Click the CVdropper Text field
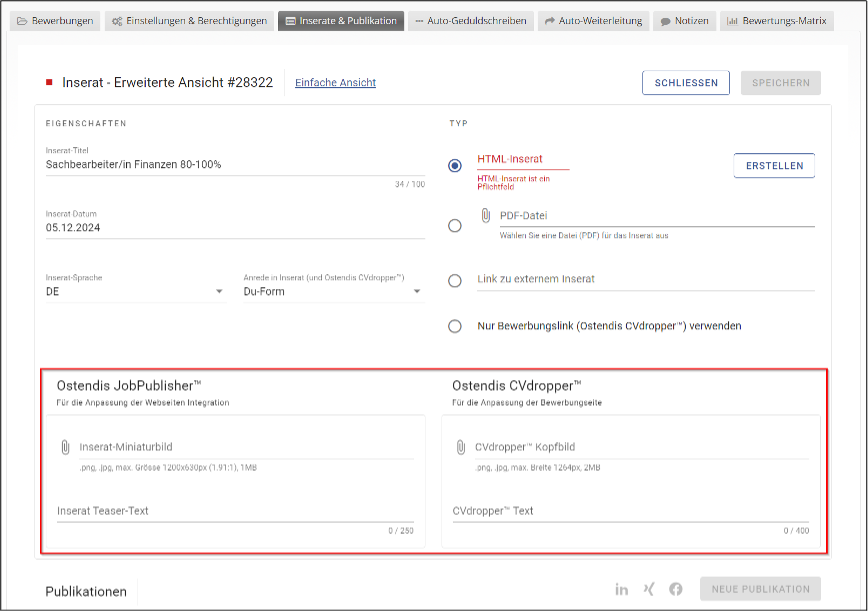868x612 pixels. (x=631, y=511)
